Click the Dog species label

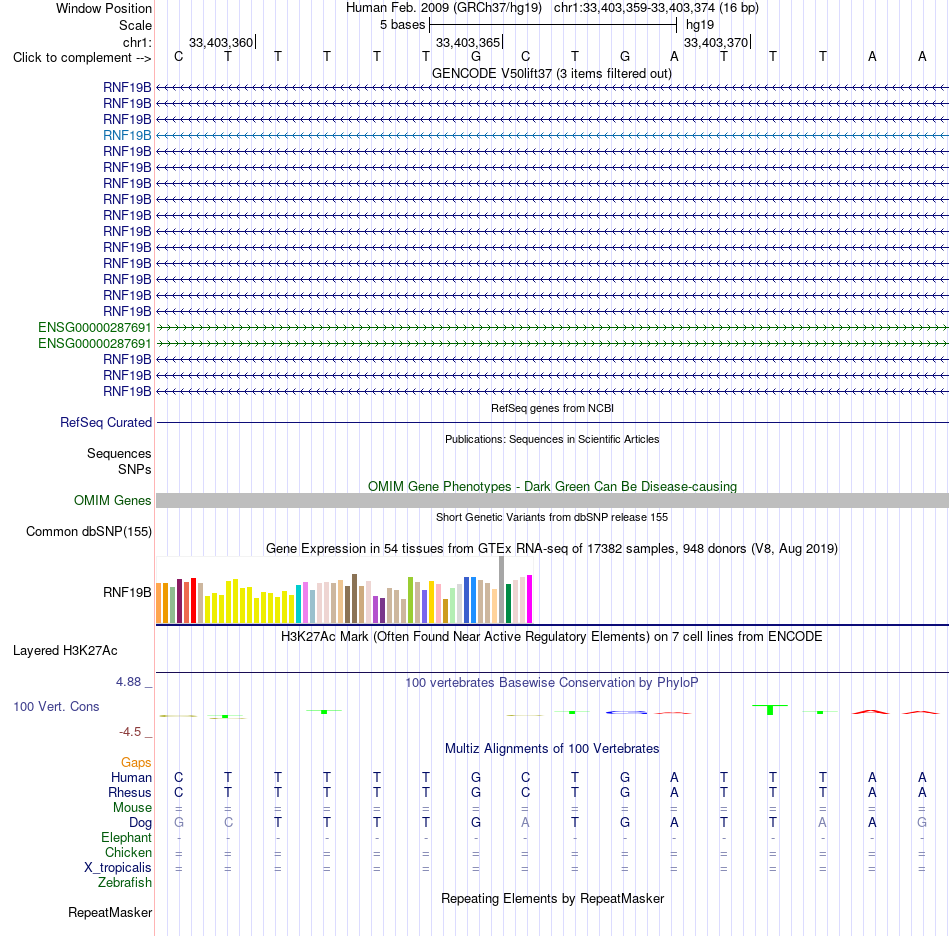coord(141,823)
